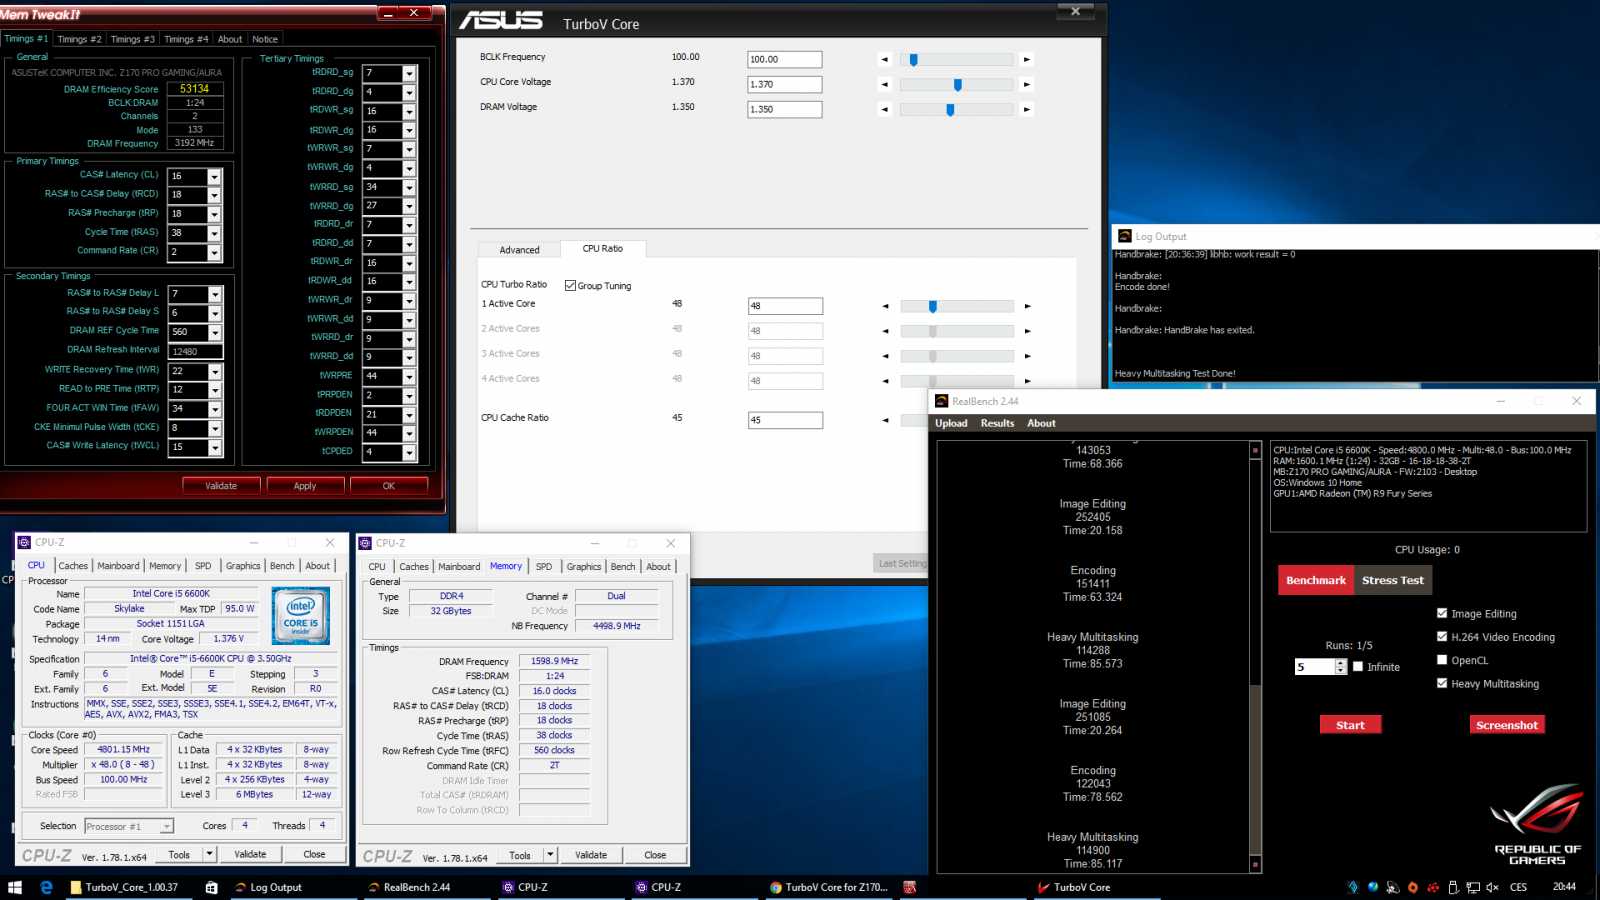Open CAS# Write Latency (tWCL) dropdown
Viewport: 1600px width, 900px height.
(214, 447)
